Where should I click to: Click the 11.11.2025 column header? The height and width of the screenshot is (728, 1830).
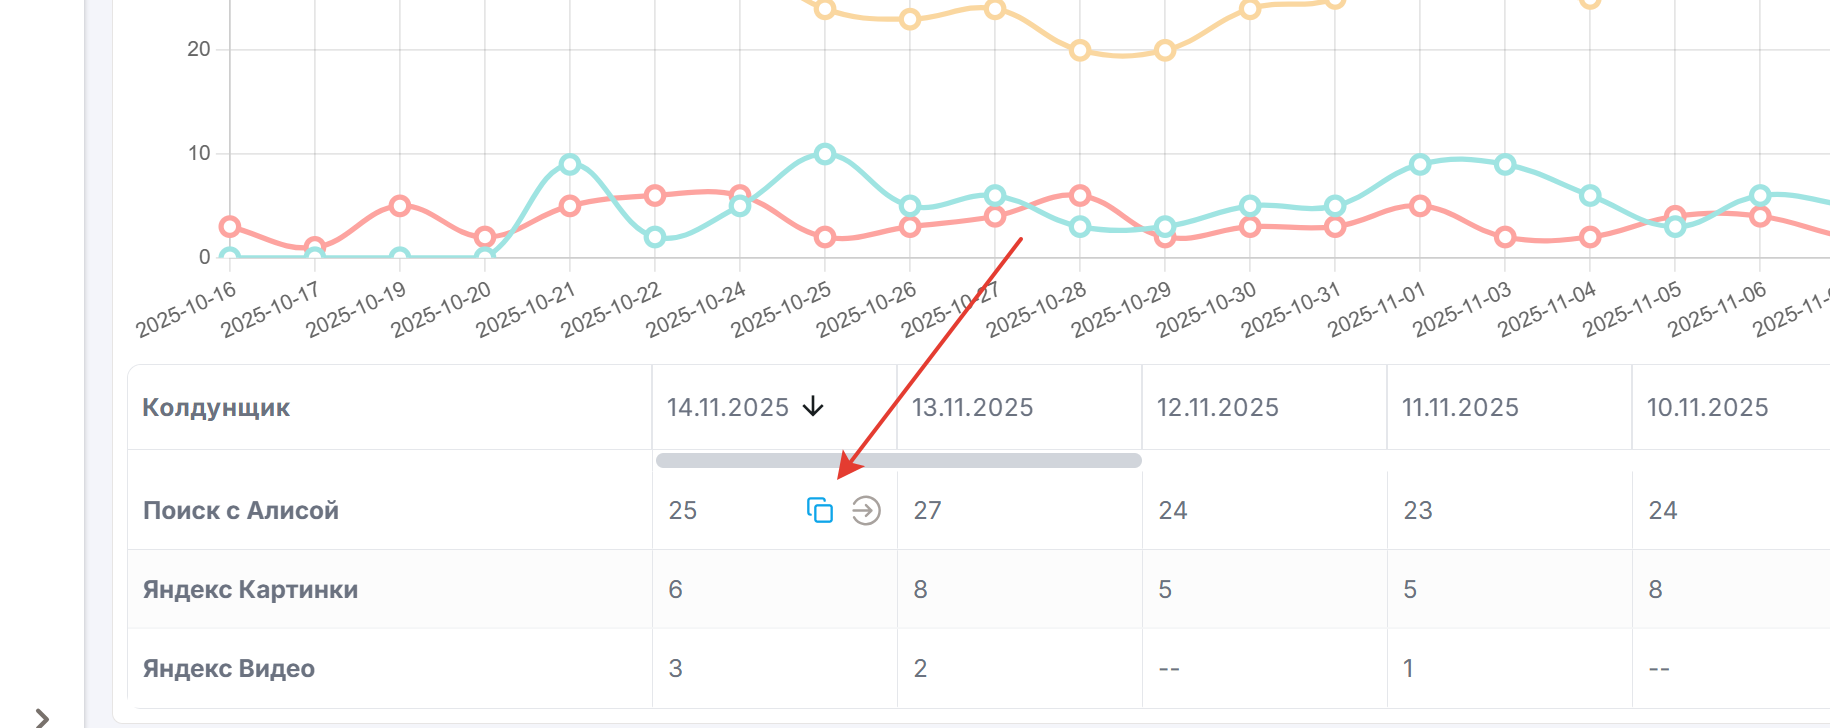1460,407
